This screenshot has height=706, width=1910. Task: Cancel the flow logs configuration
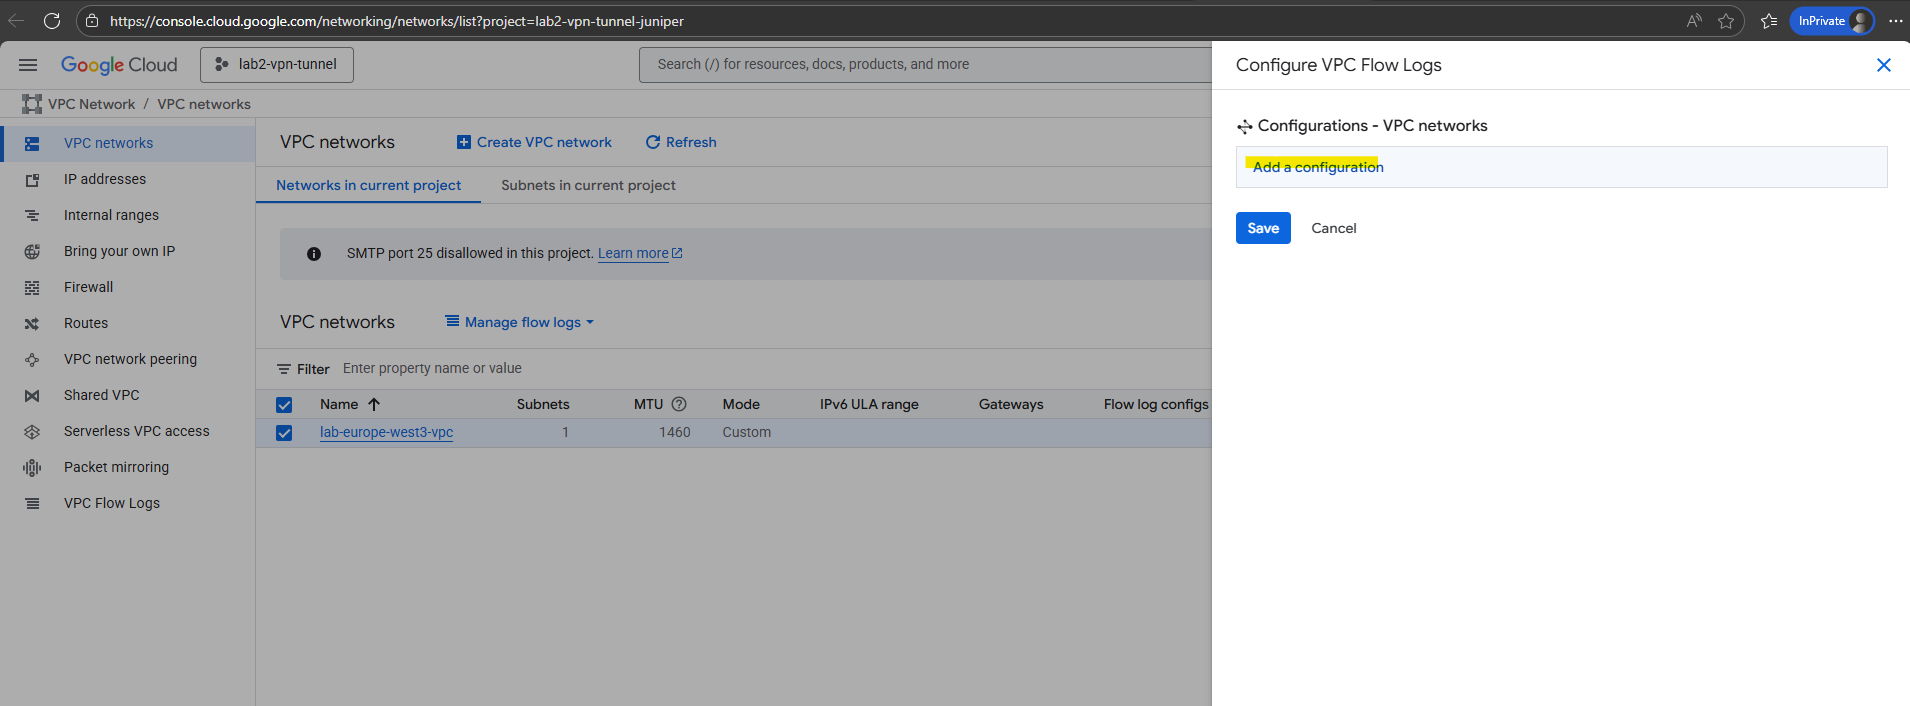tap(1334, 228)
